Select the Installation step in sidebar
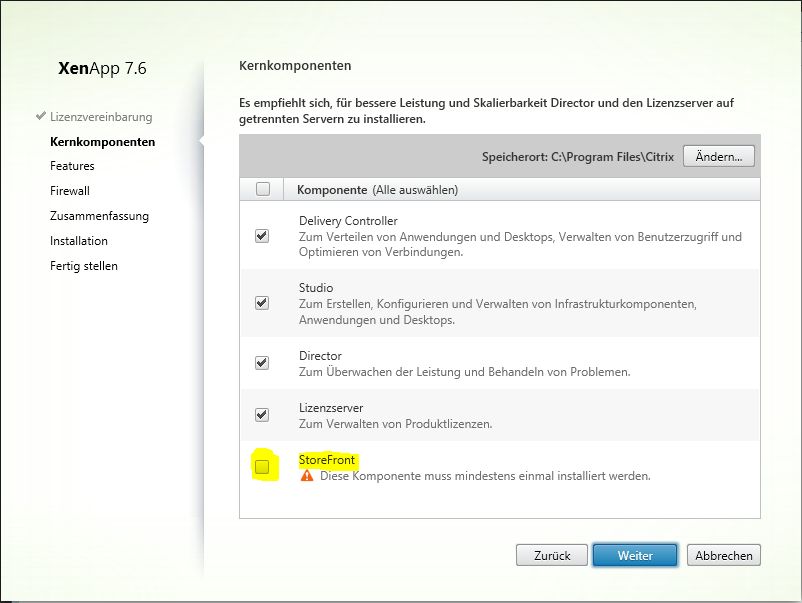The height and width of the screenshot is (603, 802). point(79,241)
